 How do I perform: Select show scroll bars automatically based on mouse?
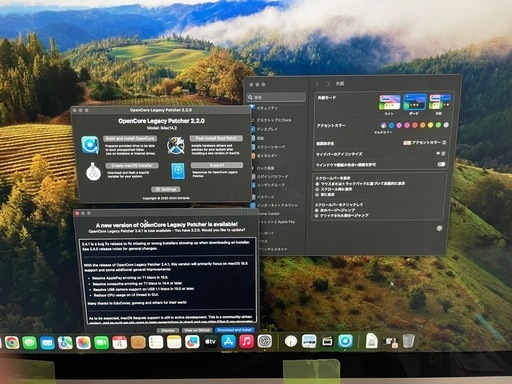tap(317, 184)
